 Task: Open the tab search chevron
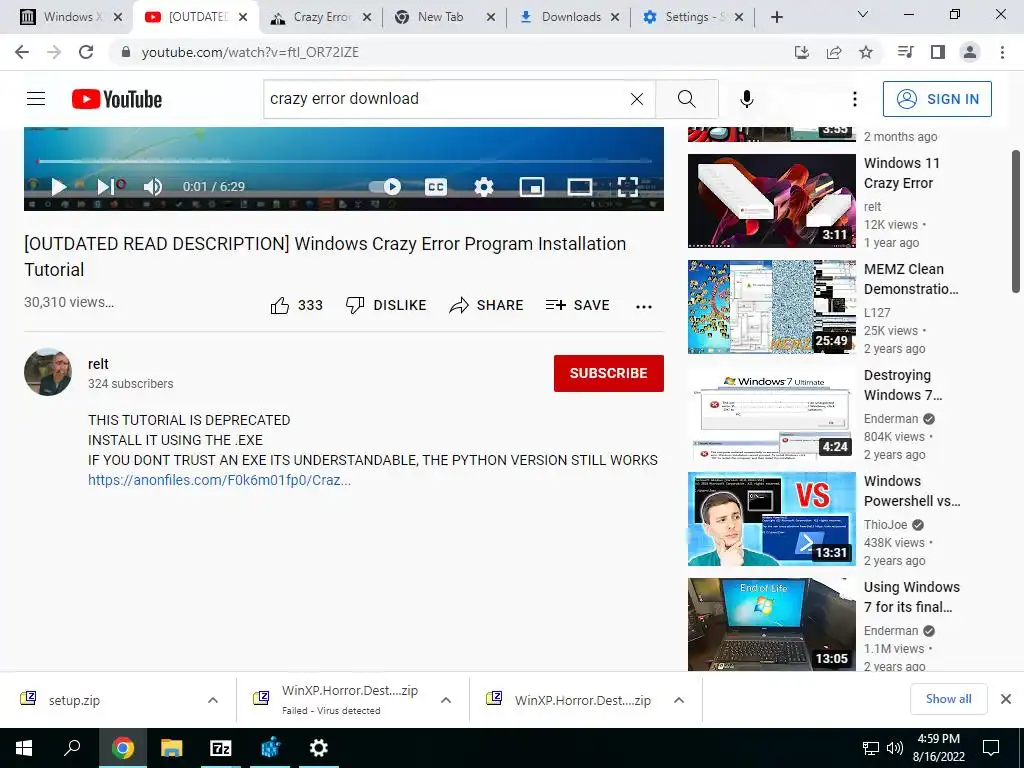point(863,14)
